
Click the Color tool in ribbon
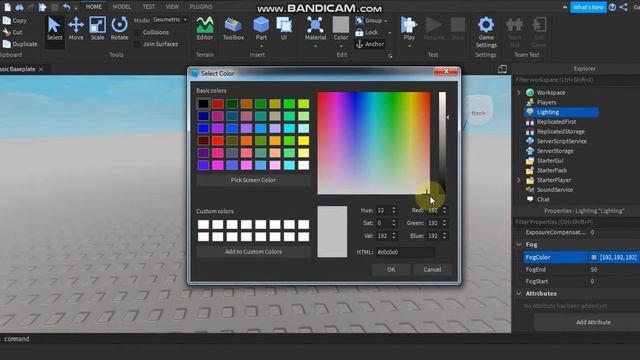point(340,29)
